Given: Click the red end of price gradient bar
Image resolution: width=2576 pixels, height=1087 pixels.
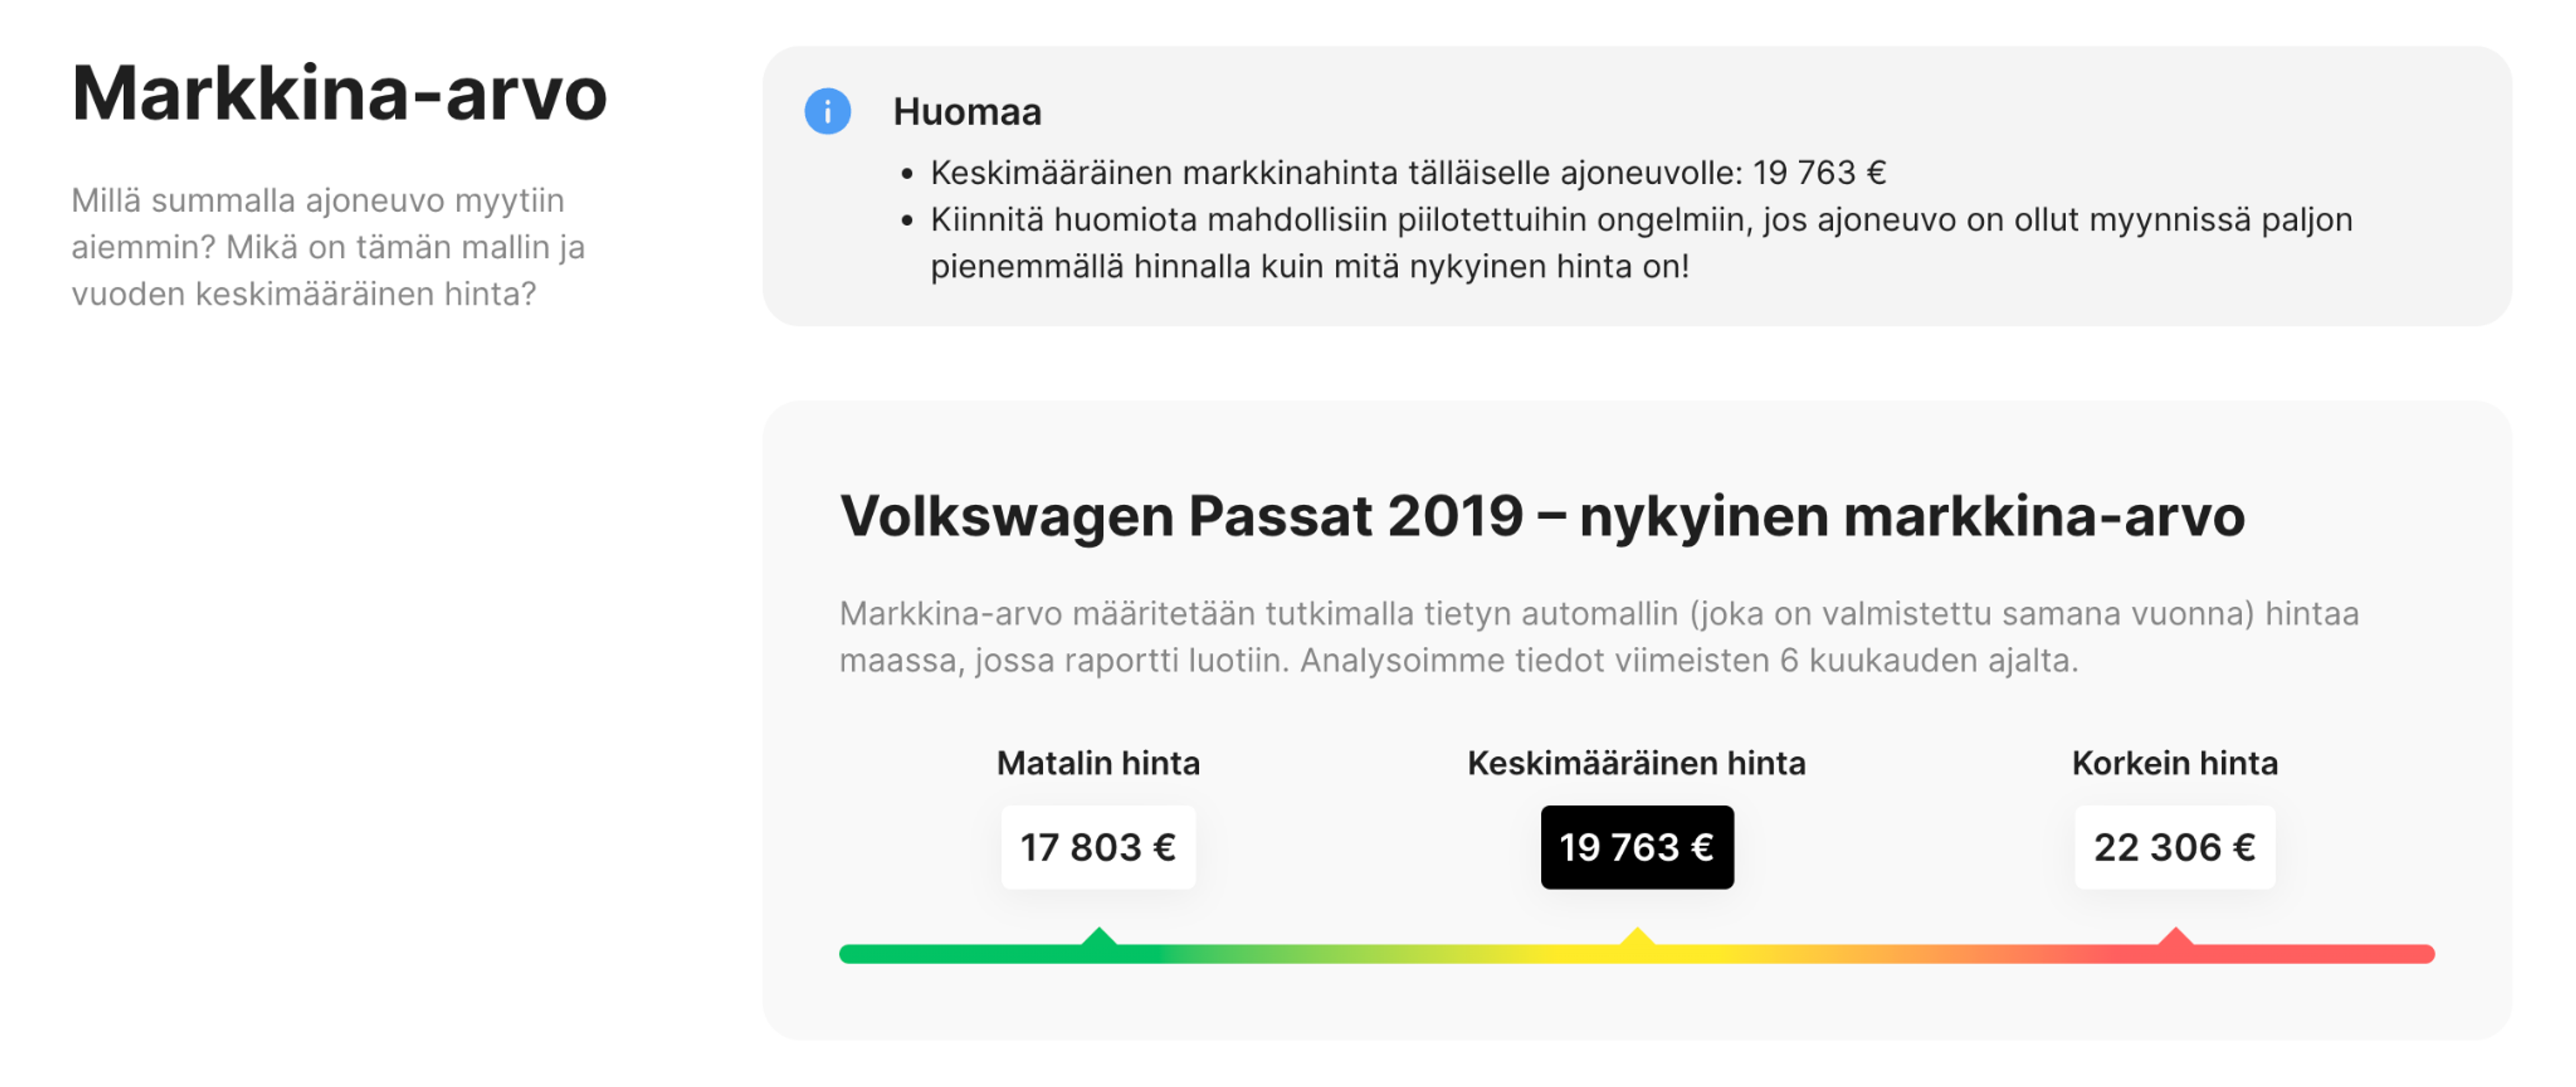Looking at the screenshot, I should (x=2330, y=954).
